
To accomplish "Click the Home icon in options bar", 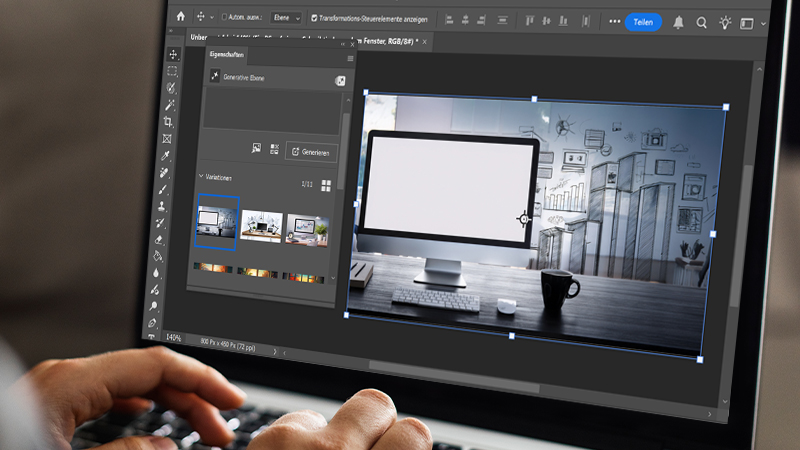I will point(181,16).
